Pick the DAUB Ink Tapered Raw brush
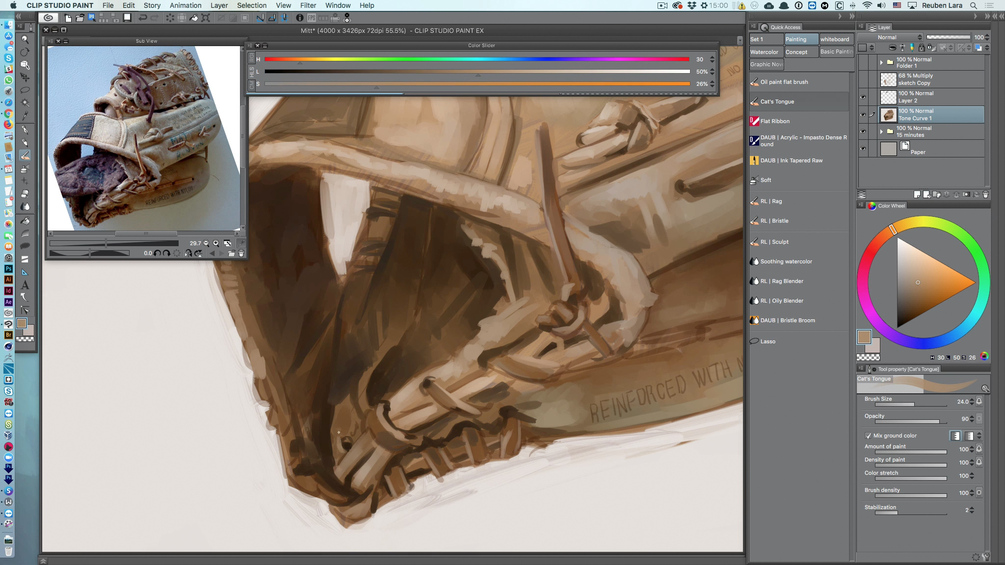Viewport: 1005px width, 565px height. pos(791,160)
